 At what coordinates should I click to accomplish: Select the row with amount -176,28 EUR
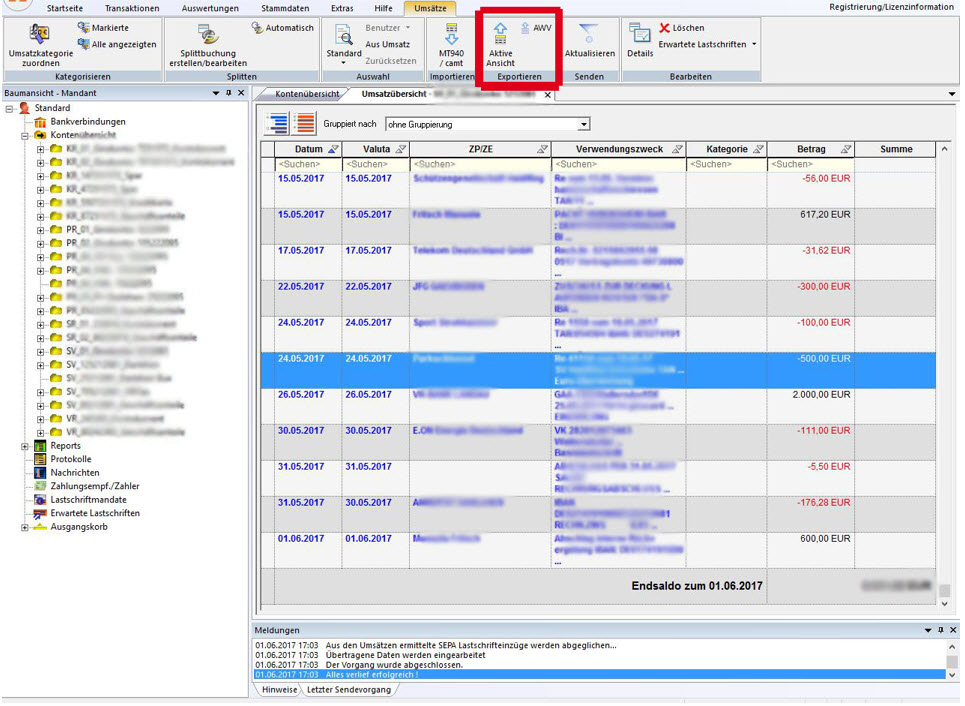tap(598, 515)
